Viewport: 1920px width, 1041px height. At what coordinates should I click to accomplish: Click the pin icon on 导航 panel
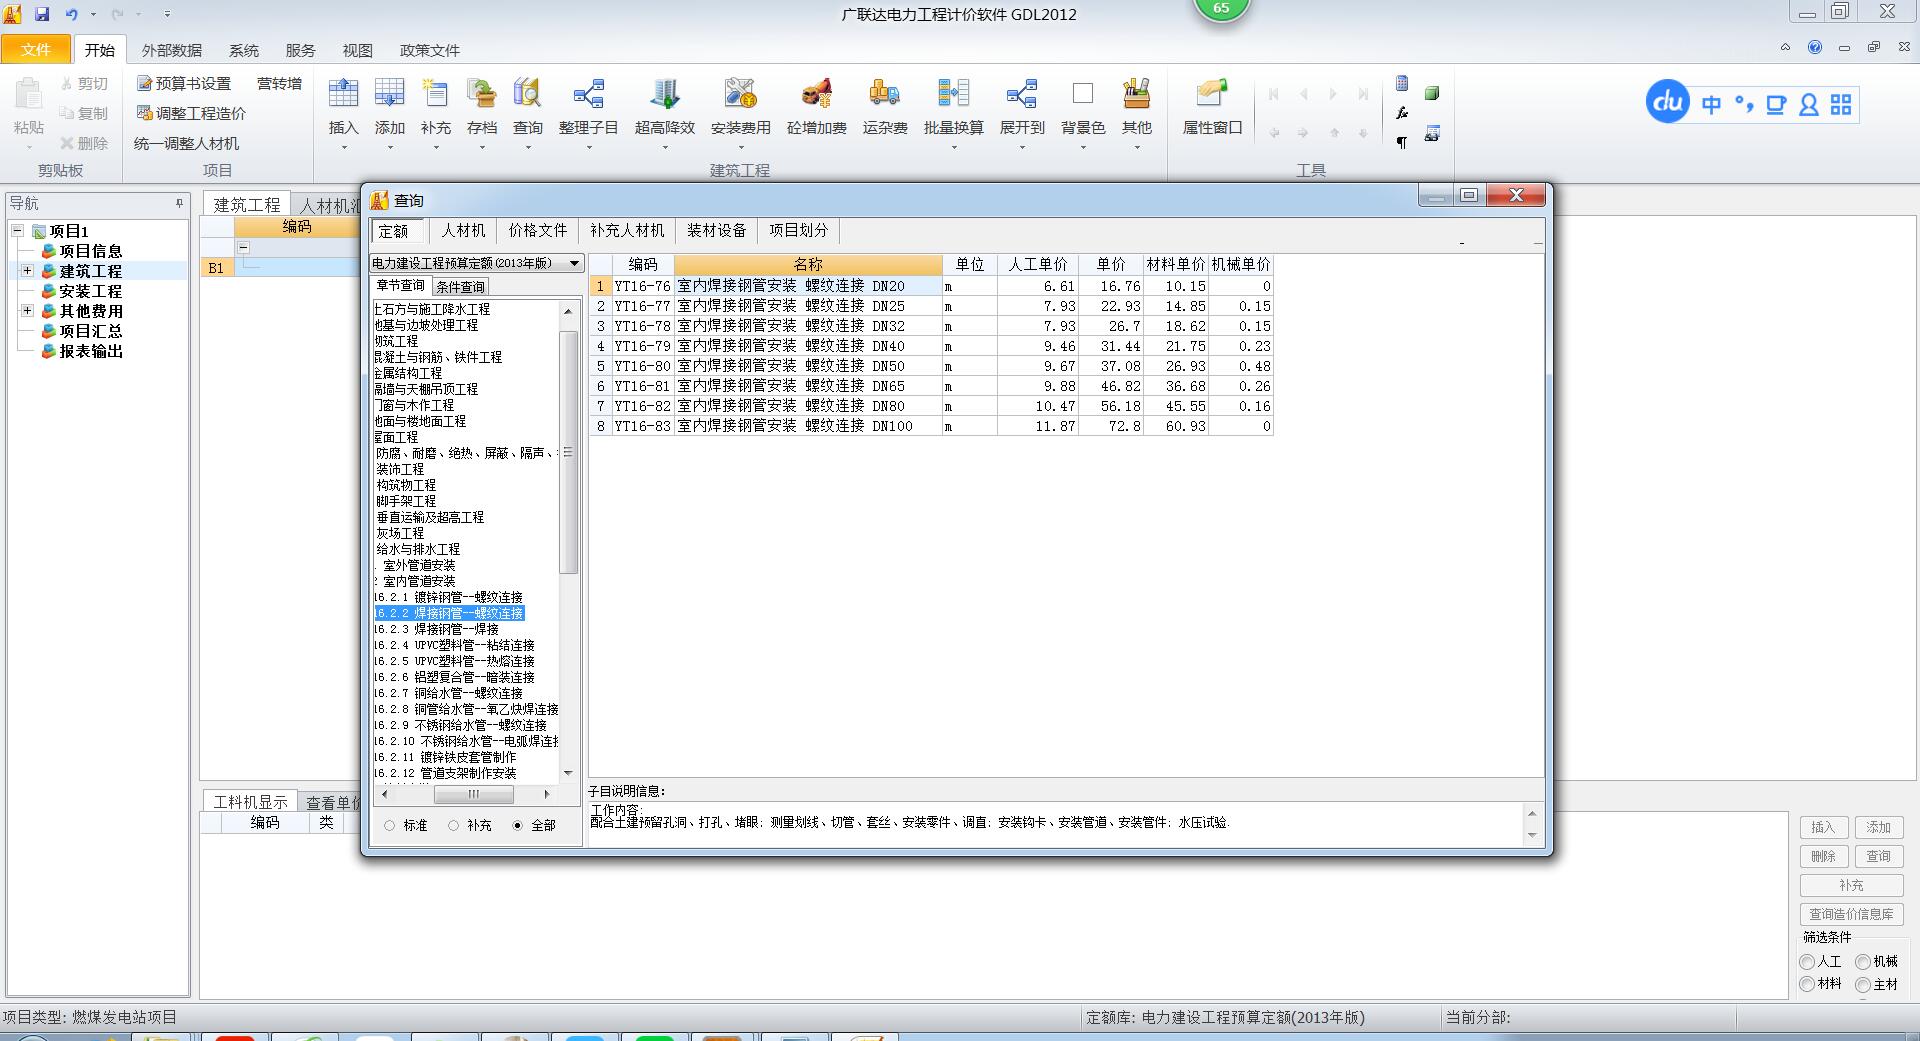point(180,203)
